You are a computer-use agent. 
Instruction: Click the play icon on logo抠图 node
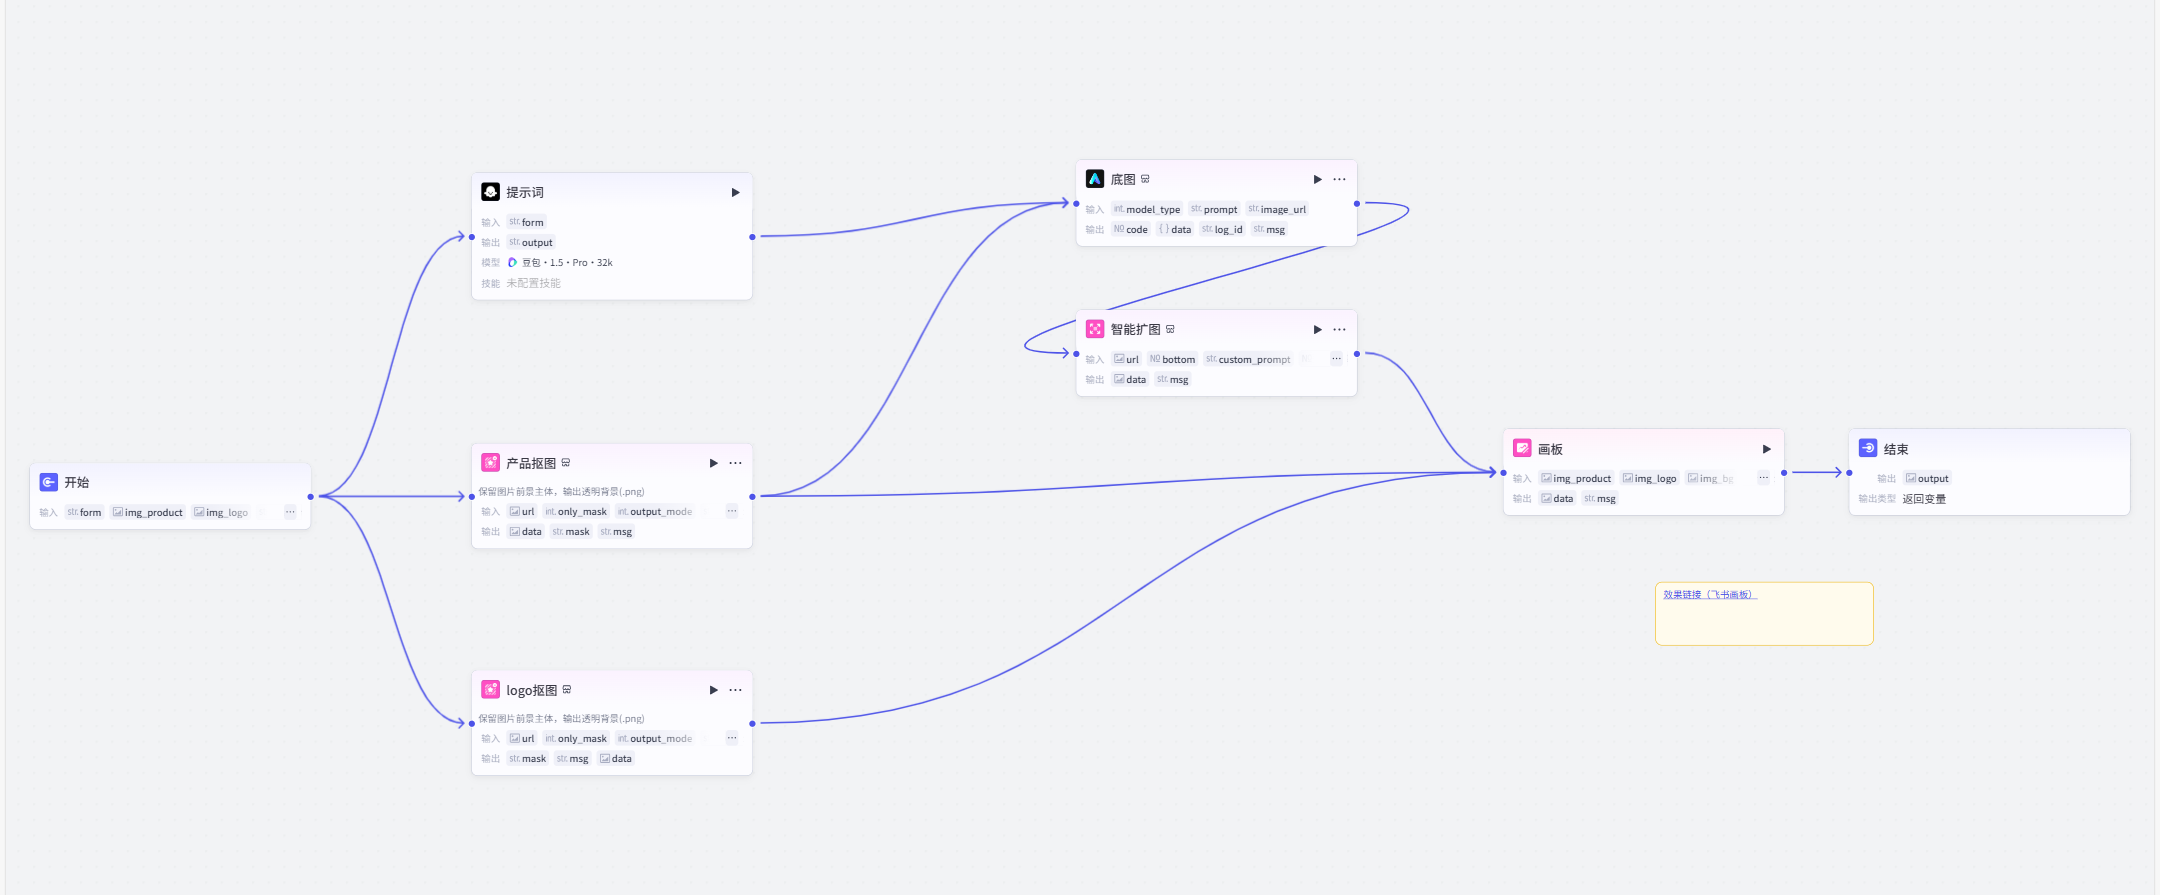click(713, 690)
